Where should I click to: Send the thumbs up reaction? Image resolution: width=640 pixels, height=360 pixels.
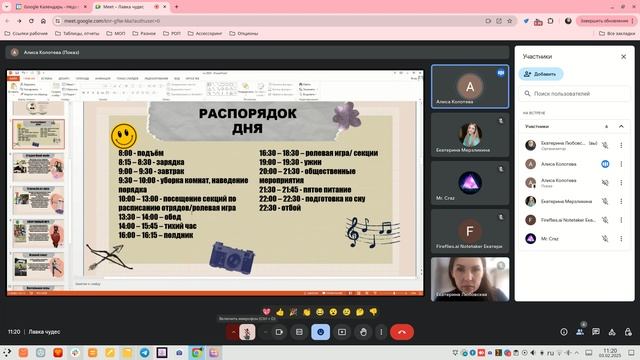280,312
